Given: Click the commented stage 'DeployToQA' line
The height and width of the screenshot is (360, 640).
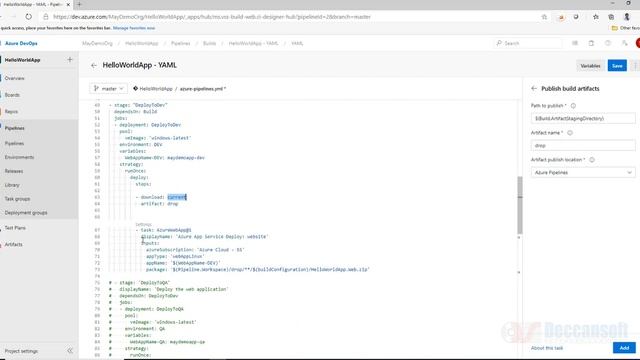Looking at the screenshot, I should 140,282.
